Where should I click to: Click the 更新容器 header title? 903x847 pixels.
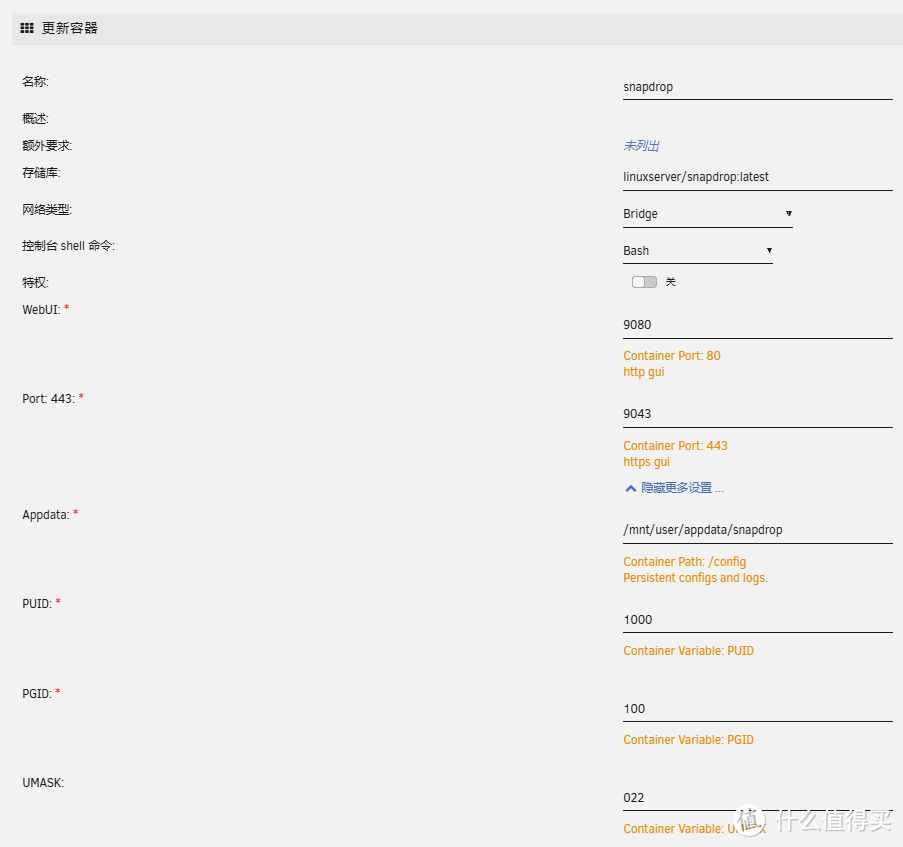point(70,28)
